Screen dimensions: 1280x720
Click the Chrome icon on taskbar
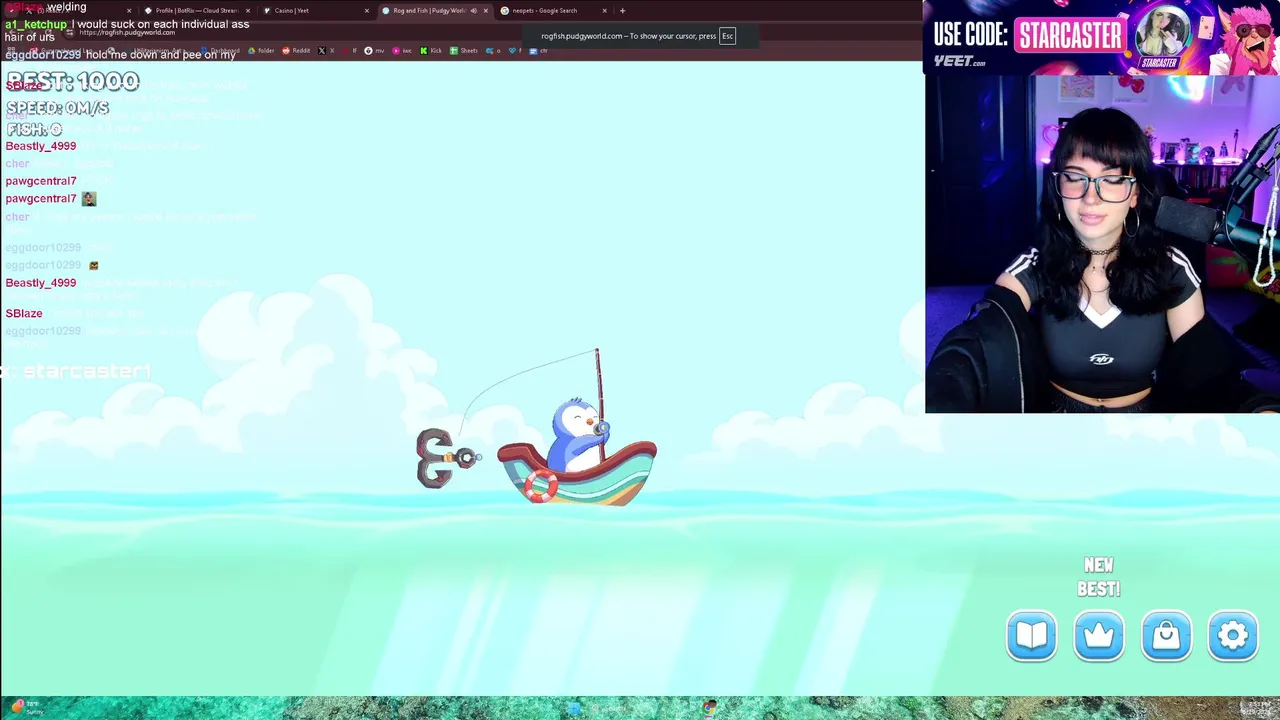[x=709, y=708]
